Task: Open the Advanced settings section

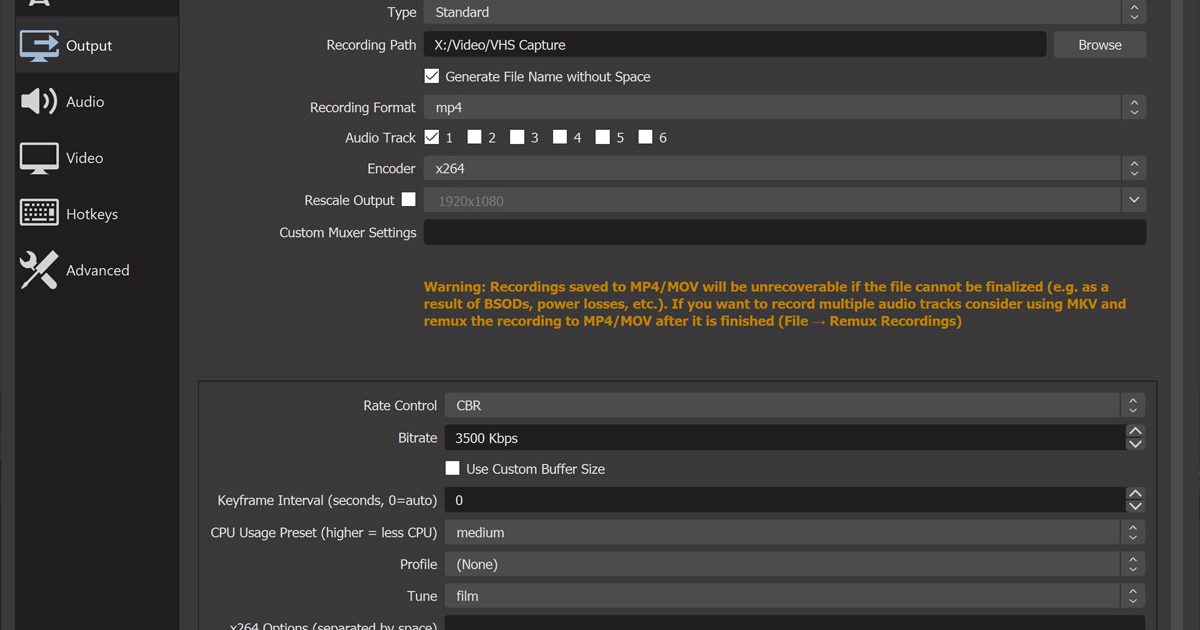Action: click(x=97, y=270)
